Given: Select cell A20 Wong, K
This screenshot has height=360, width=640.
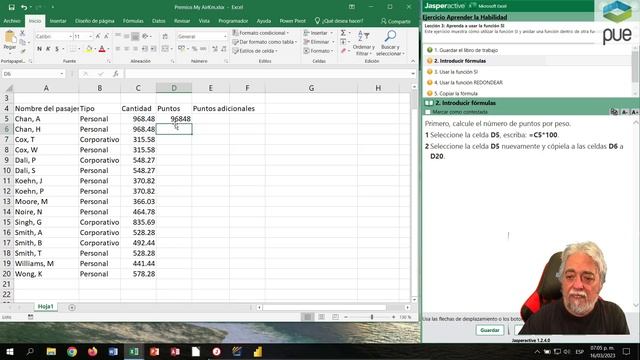Looking at the screenshot, I should click(46, 274).
